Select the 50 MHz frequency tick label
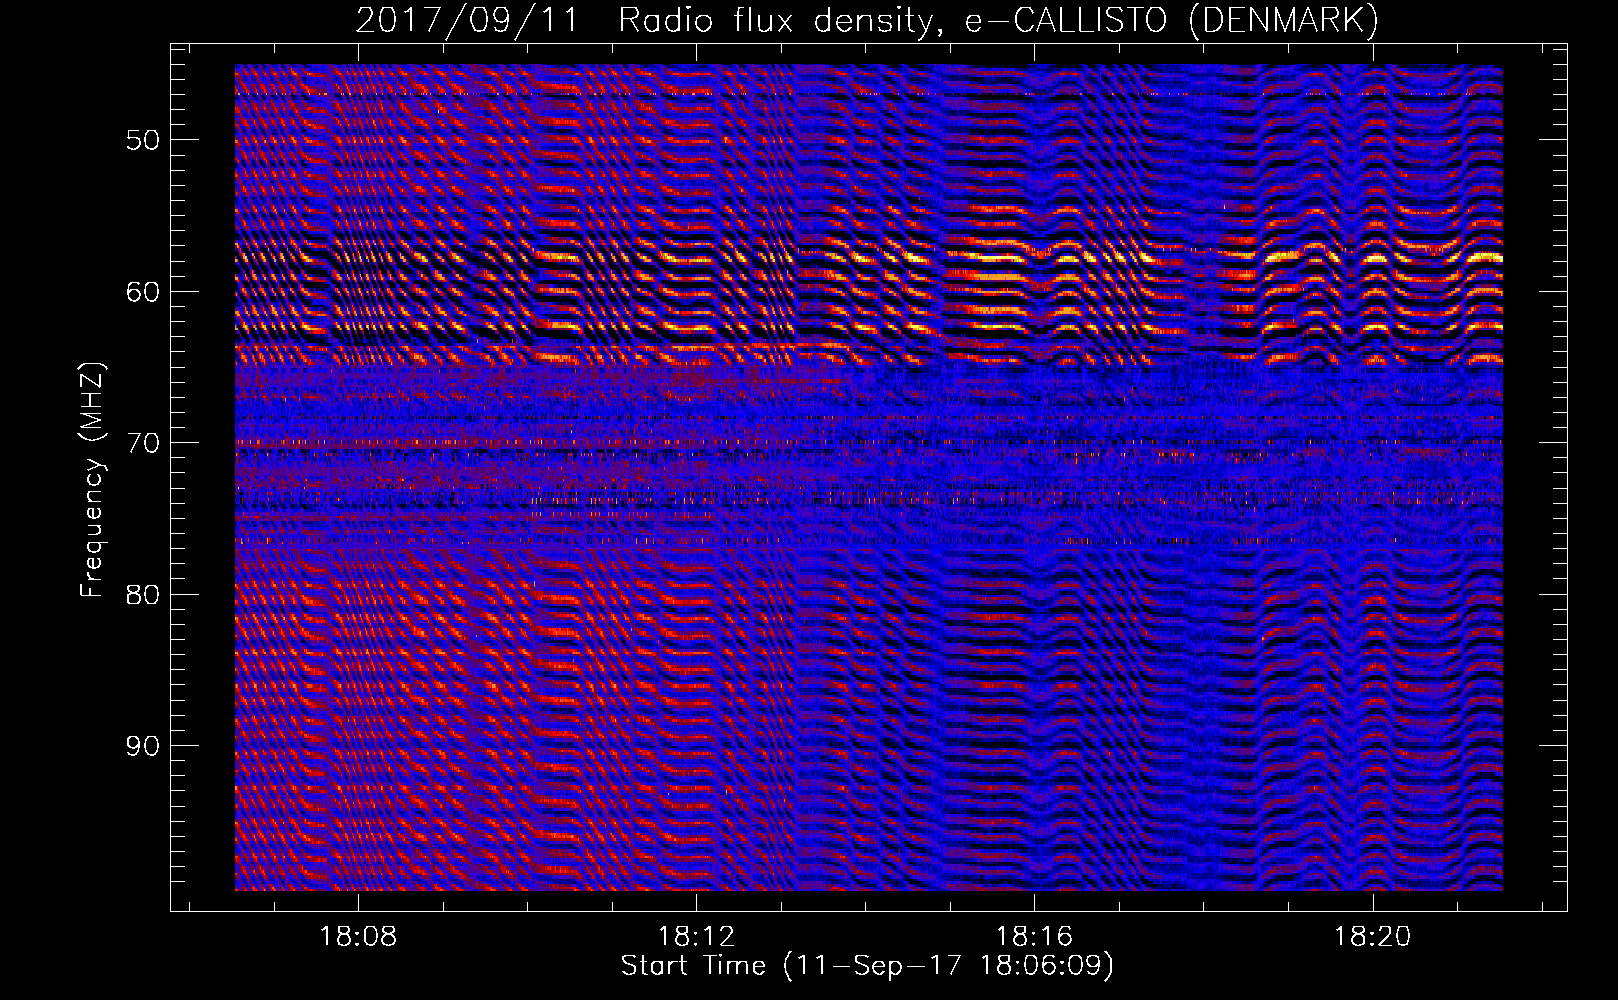 (x=143, y=140)
